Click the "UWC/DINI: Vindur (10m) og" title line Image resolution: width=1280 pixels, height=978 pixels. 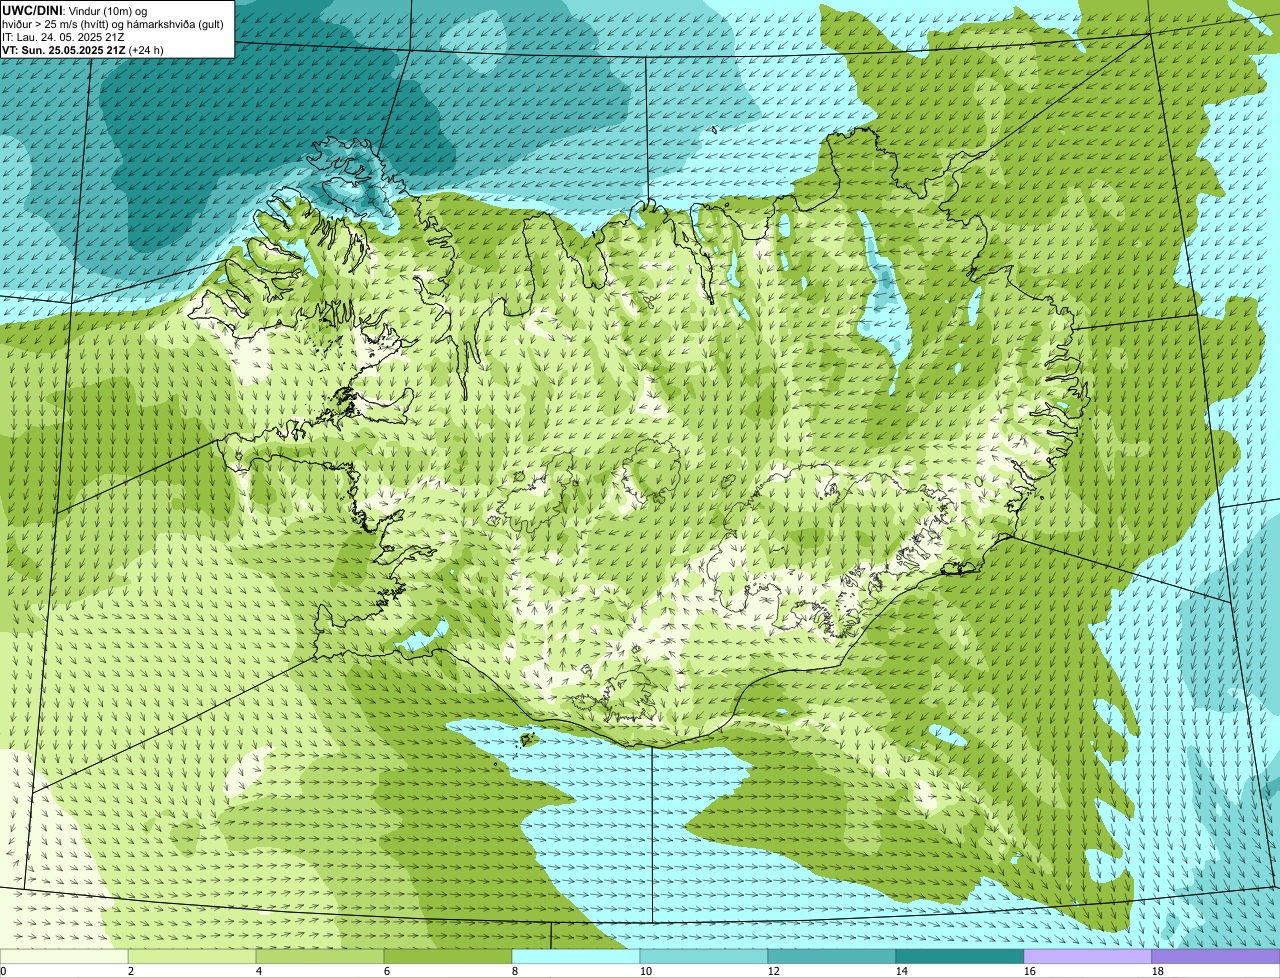(75, 10)
